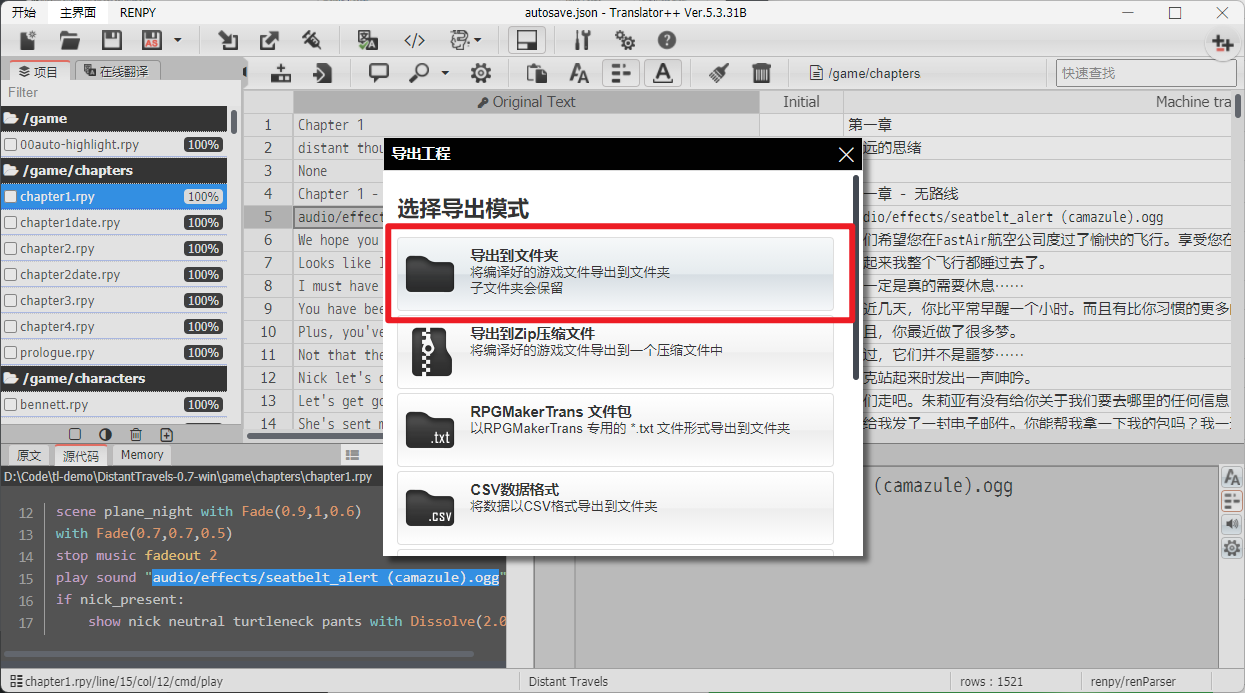The width and height of the screenshot is (1245, 693).
Task: Toggle the underlined A text highlight icon
Action: pyautogui.click(x=662, y=73)
